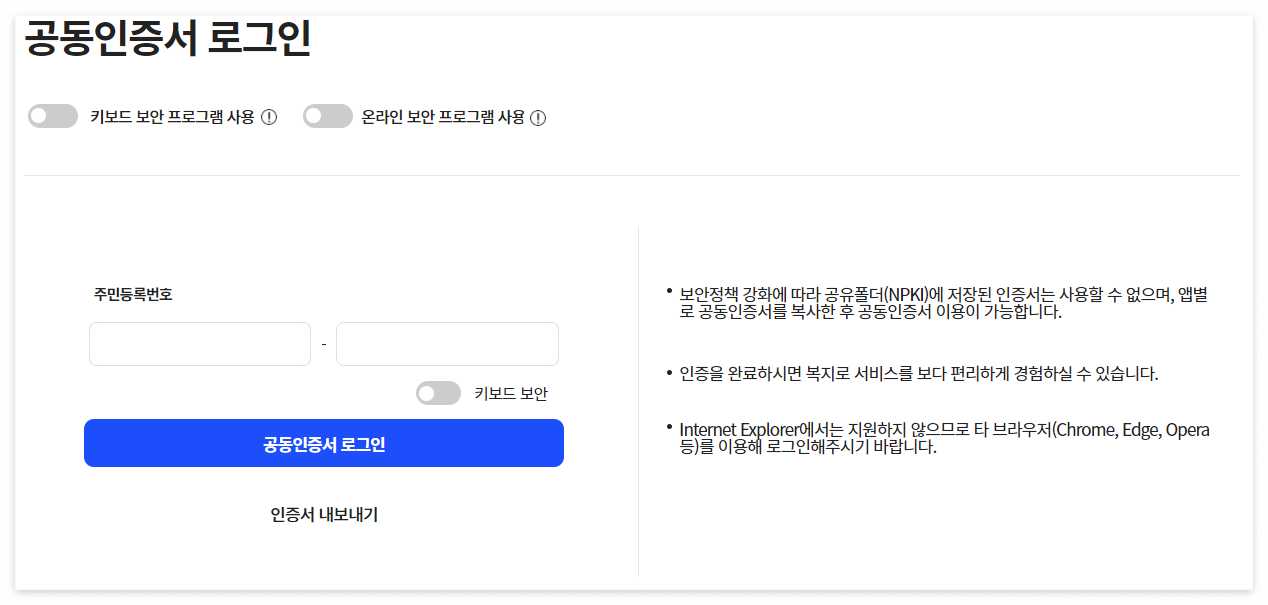Click the second resident registration number field
The width and height of the screenshot is (1268, 605).
[x=446, y=343]
